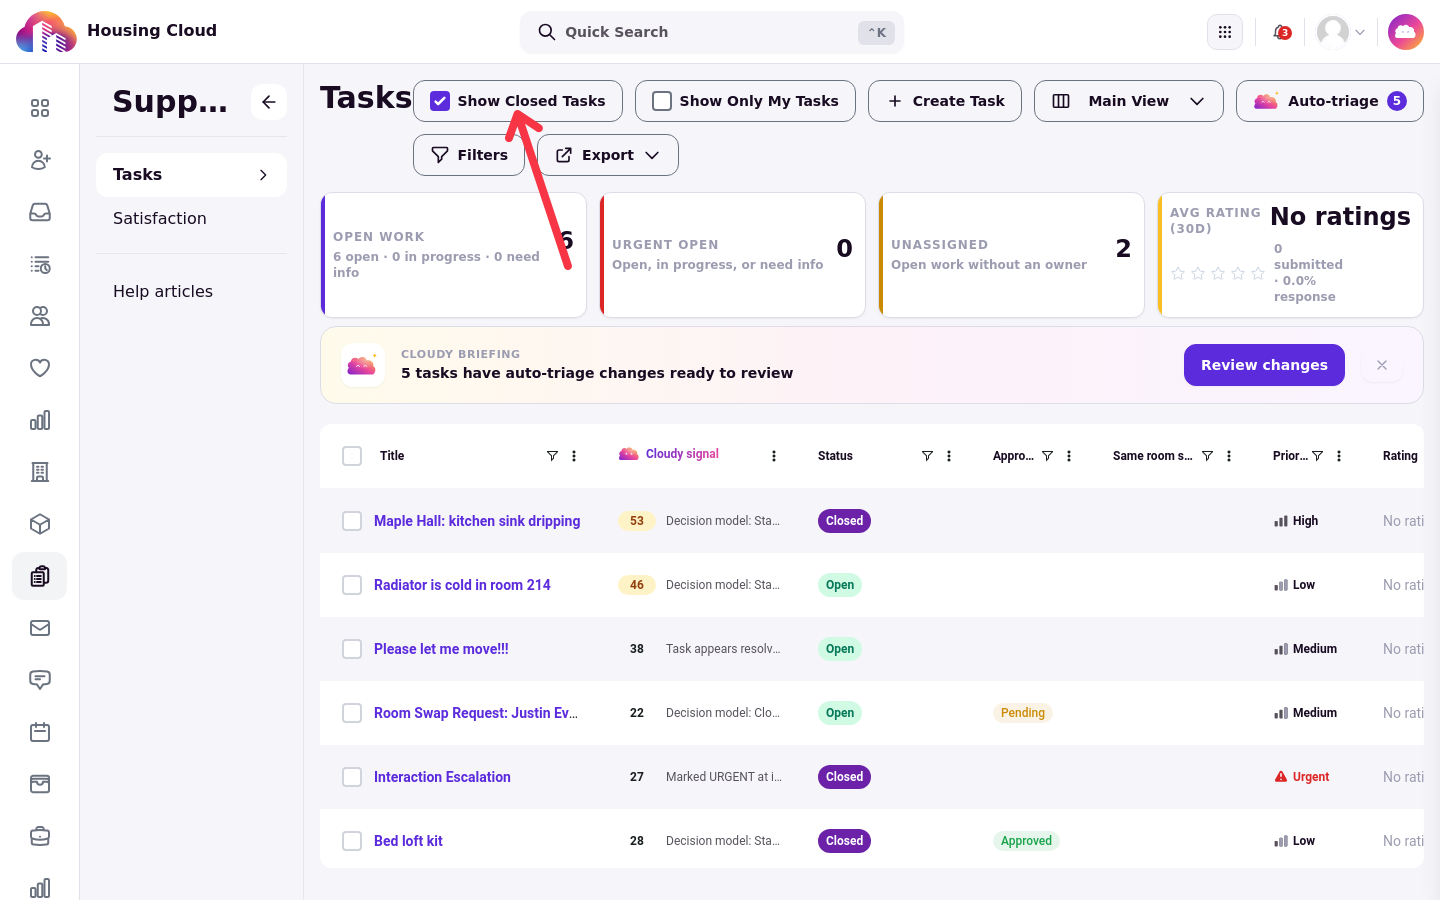Click the add-person icon in the left rail
Viewport: 1440px width, 900px height.
pos(40,160)
